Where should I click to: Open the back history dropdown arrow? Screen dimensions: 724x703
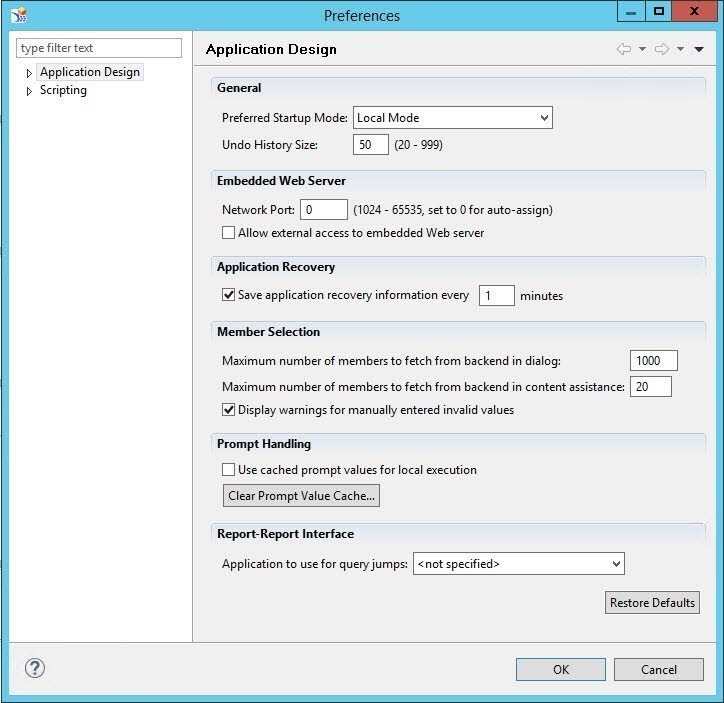(x=642, y=49)
